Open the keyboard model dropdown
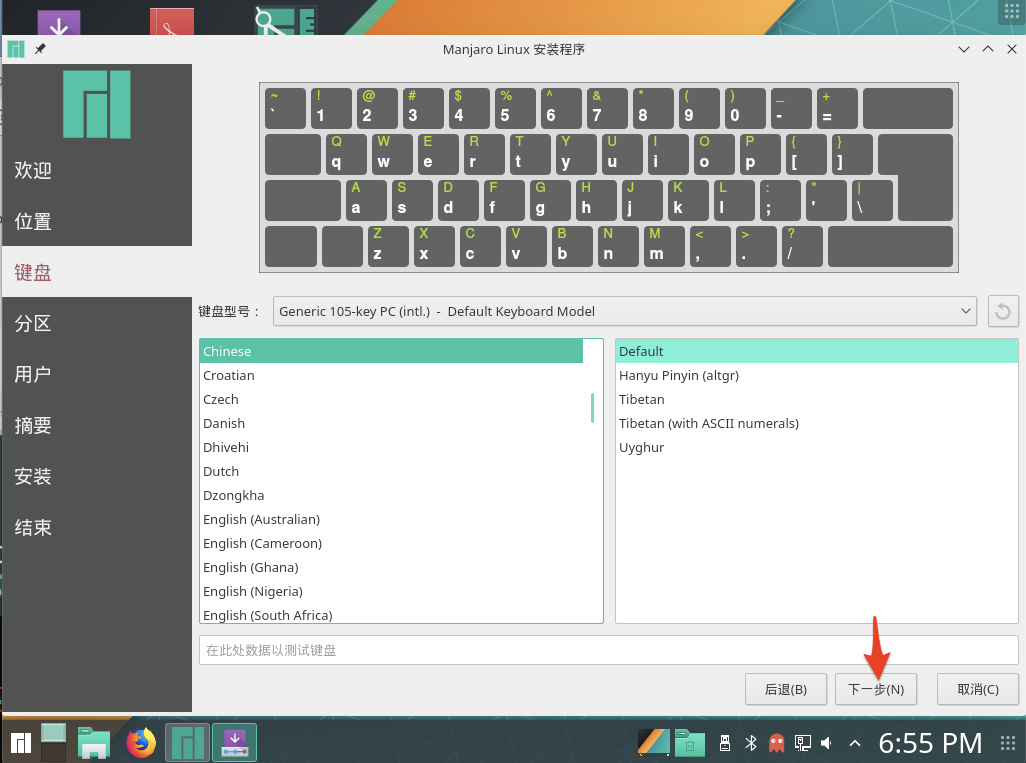Screen dimensions: 1026x763 click(x=624, y=311)
